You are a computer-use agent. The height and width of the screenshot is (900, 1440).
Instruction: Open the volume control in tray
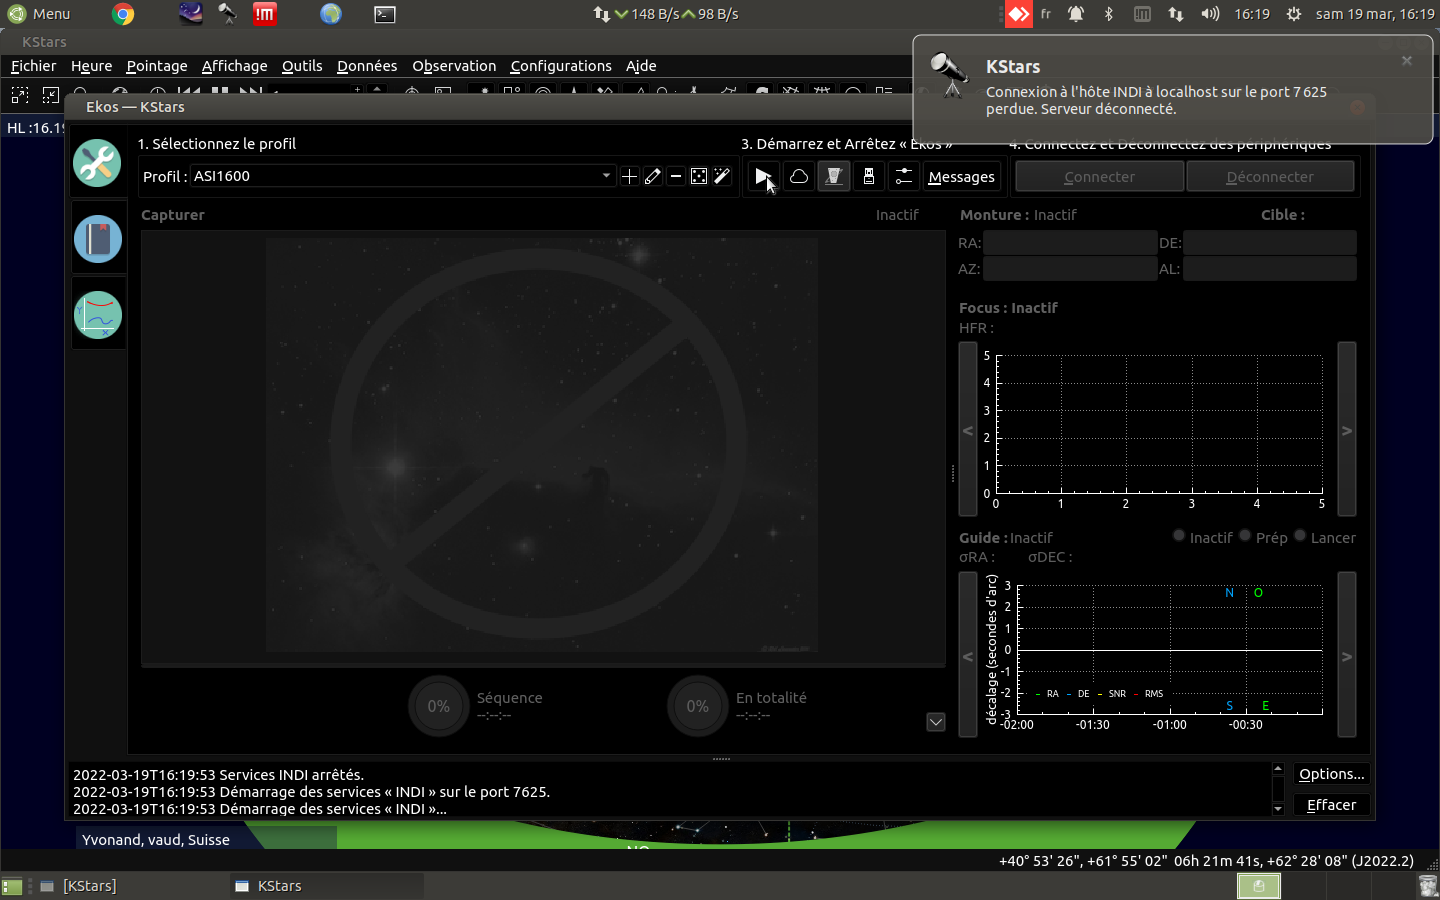(x=1210, y=14)
